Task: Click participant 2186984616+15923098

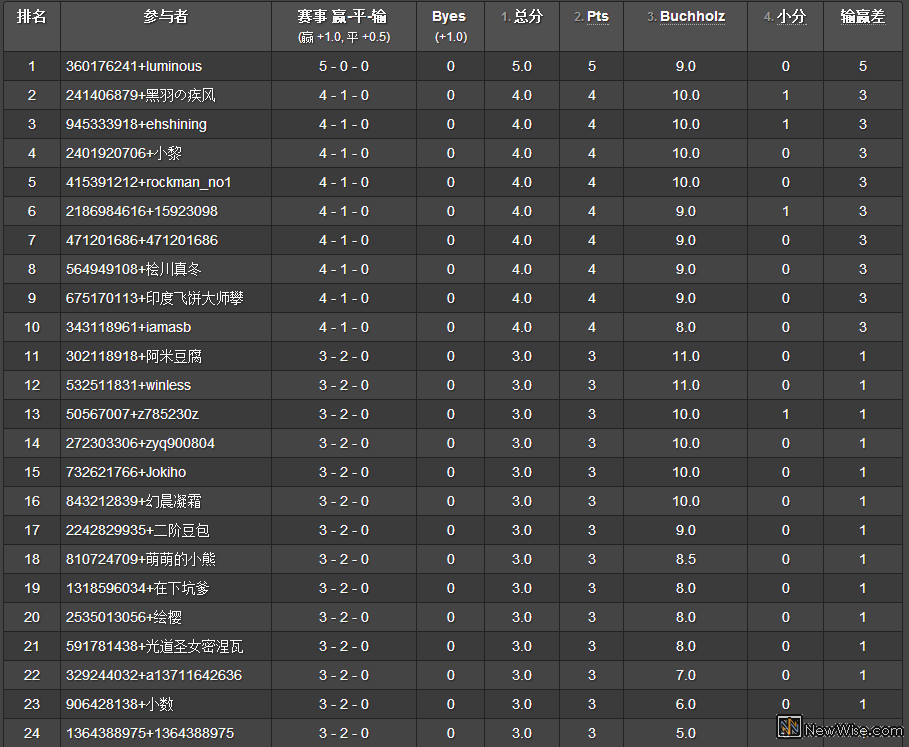Action: [142, 211]
